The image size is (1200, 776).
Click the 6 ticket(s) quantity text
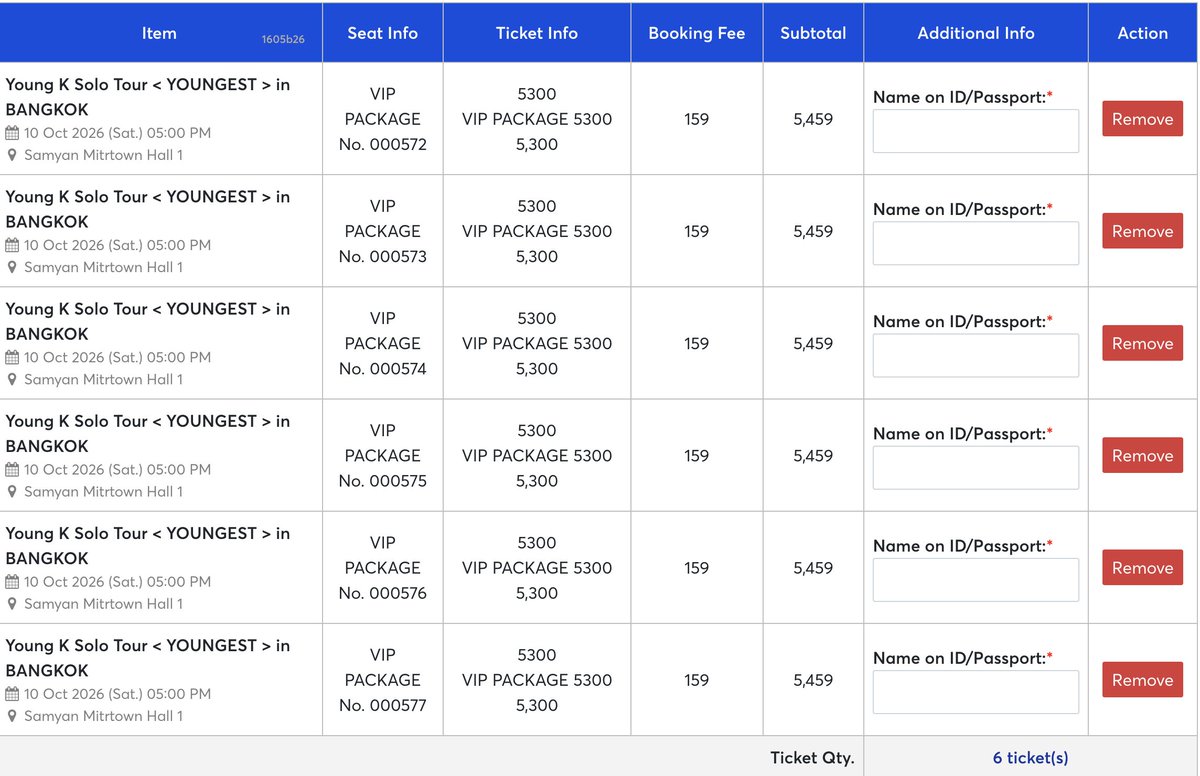(x=1031, y=758)
